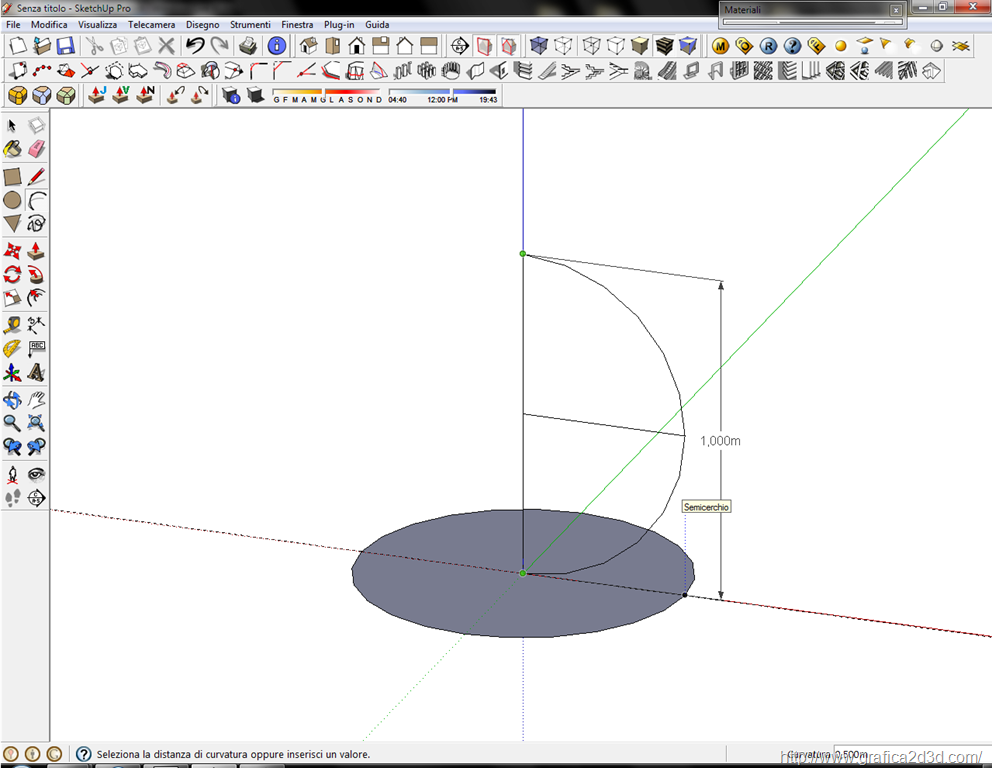Open the Telecamera menu
992x768 pixels.
tap(151, 24)
